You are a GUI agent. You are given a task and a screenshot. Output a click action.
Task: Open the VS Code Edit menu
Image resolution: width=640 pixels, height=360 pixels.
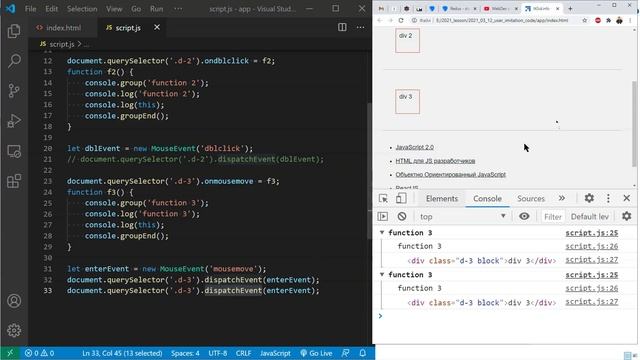[51, 9]
